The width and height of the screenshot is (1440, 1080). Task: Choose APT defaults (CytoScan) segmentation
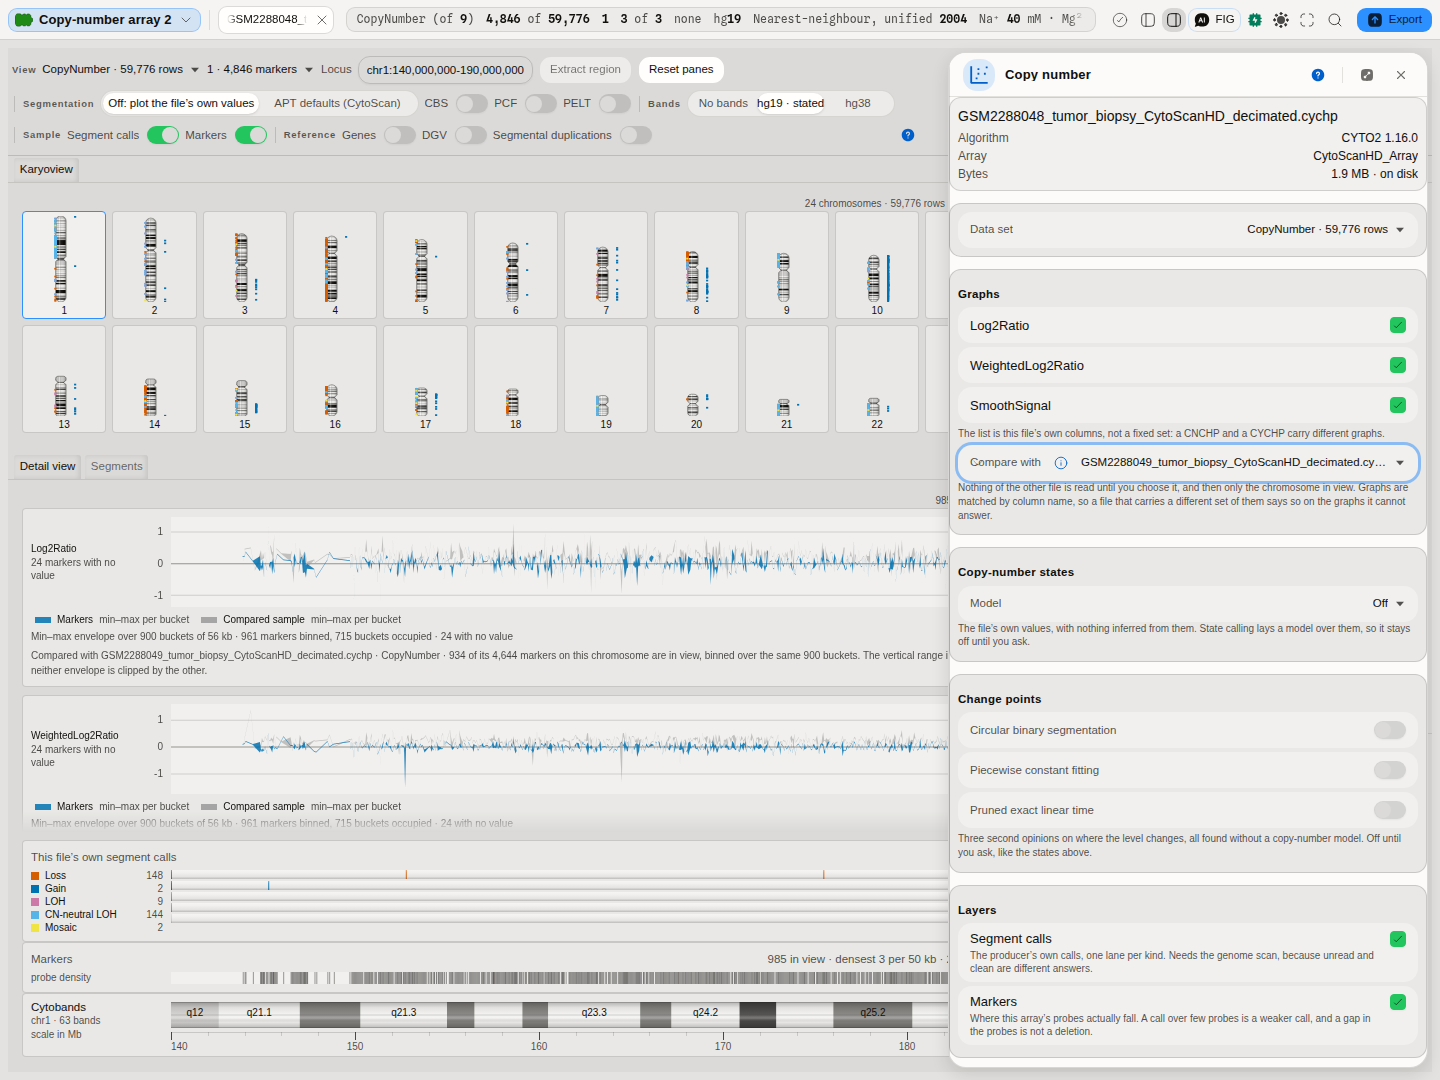pos(337,103)
